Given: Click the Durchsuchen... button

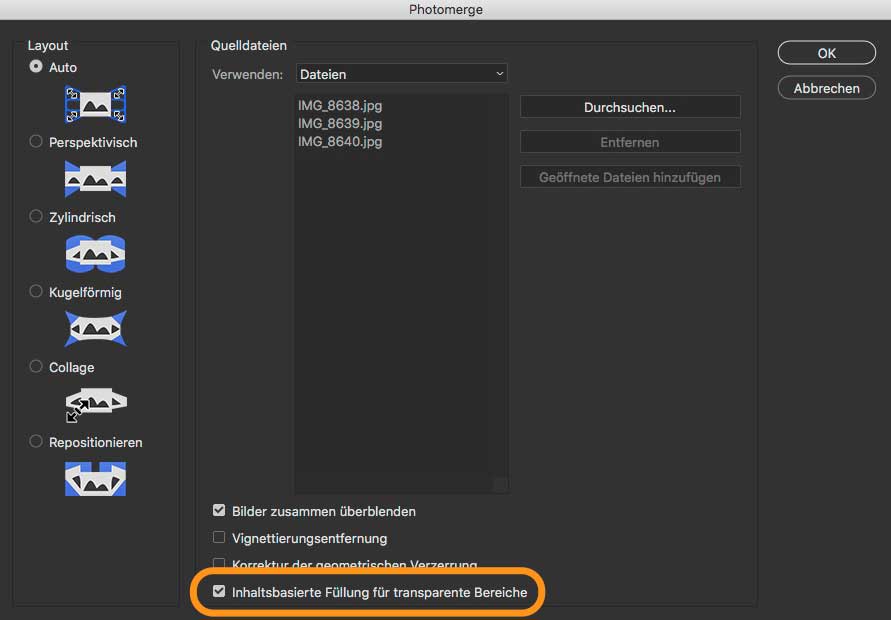Looking at the screenshot, I should pyautogui.click(x=630, y=107).
